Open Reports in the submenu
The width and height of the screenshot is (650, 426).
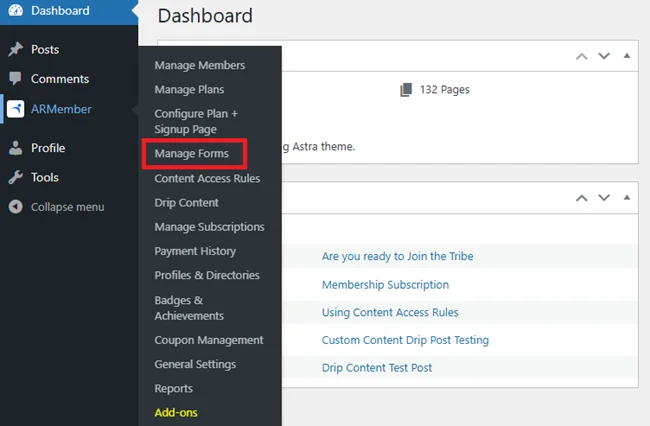tap(174, 389)
